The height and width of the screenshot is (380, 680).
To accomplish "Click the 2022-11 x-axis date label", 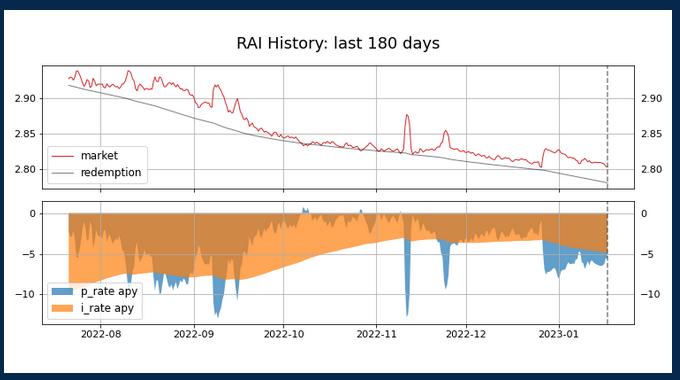I will 376,334.
